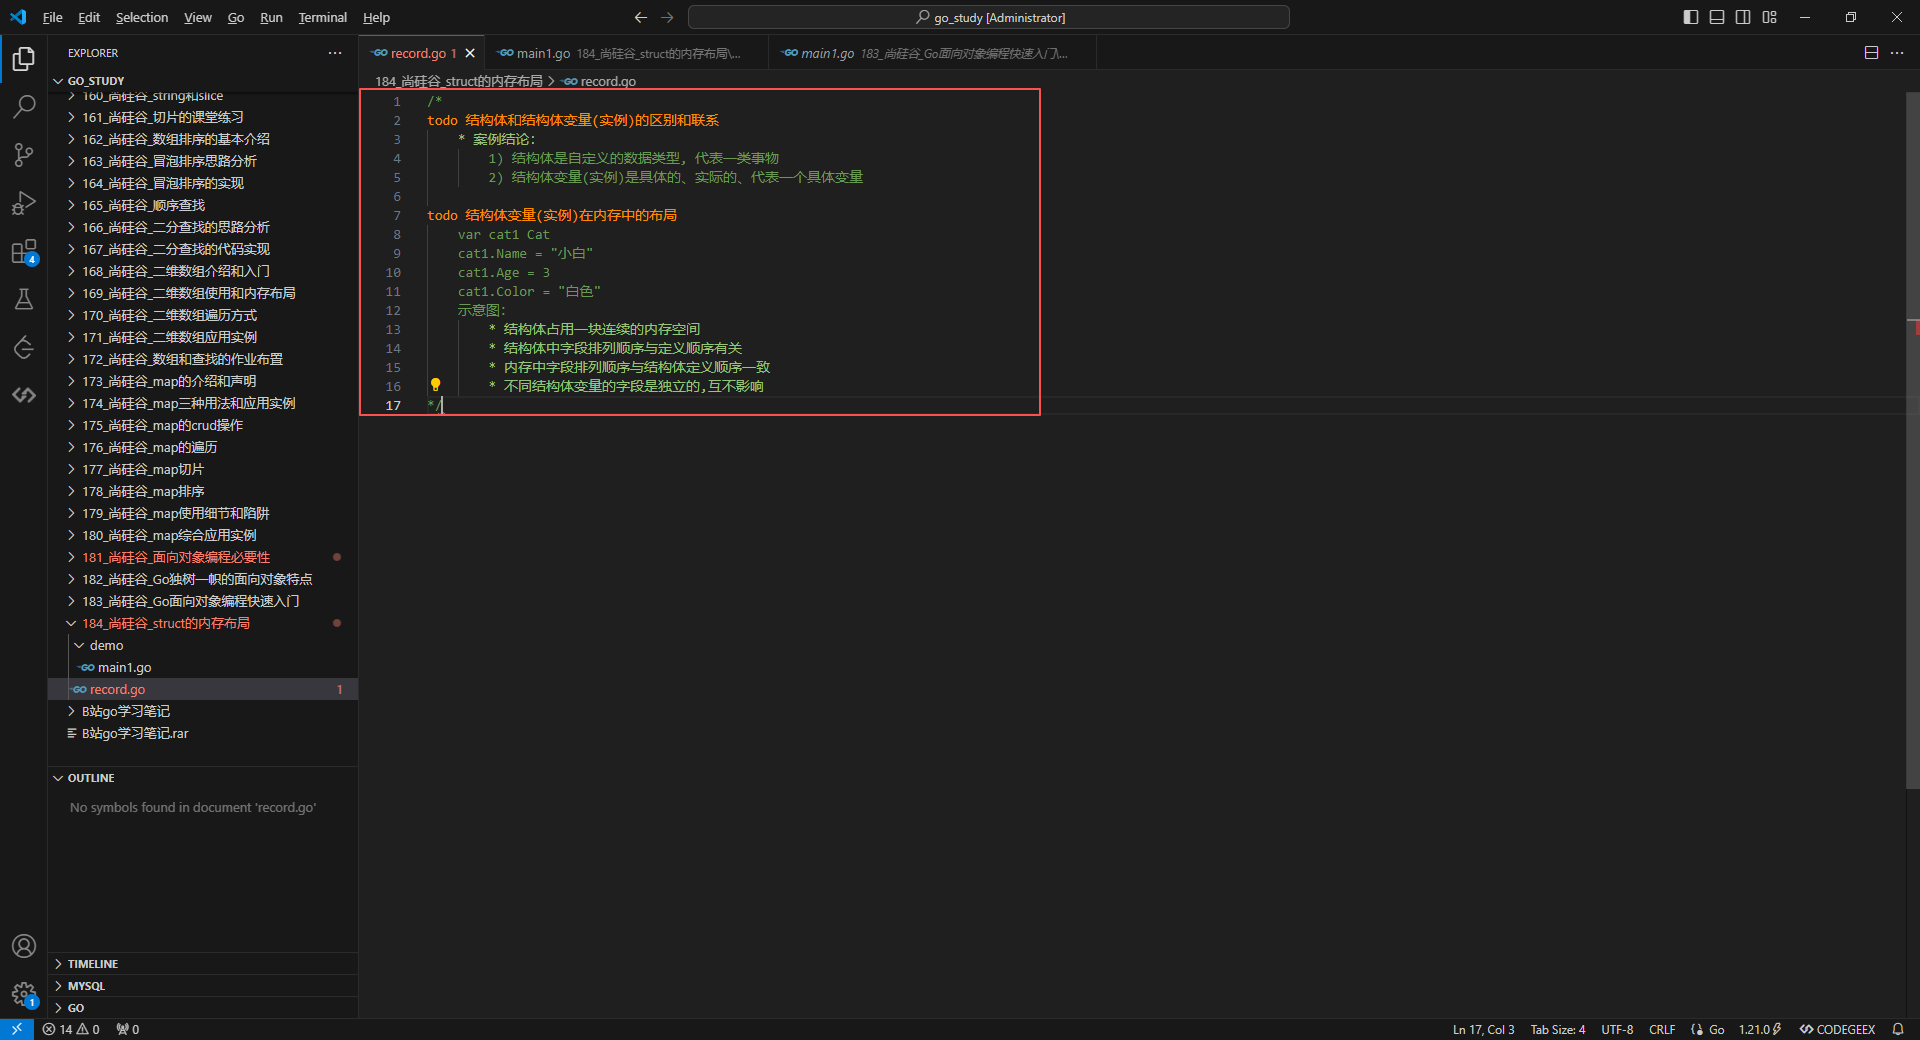Toggle the Primary Side Bar
The height and width of the screenshot is (1040, 1920).
(x=1691, y=17)
